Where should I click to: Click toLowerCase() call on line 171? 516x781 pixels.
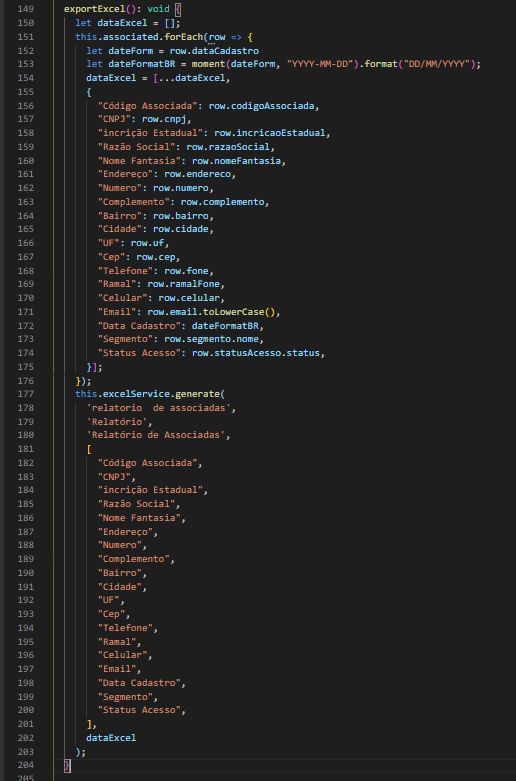click(239, 312)
